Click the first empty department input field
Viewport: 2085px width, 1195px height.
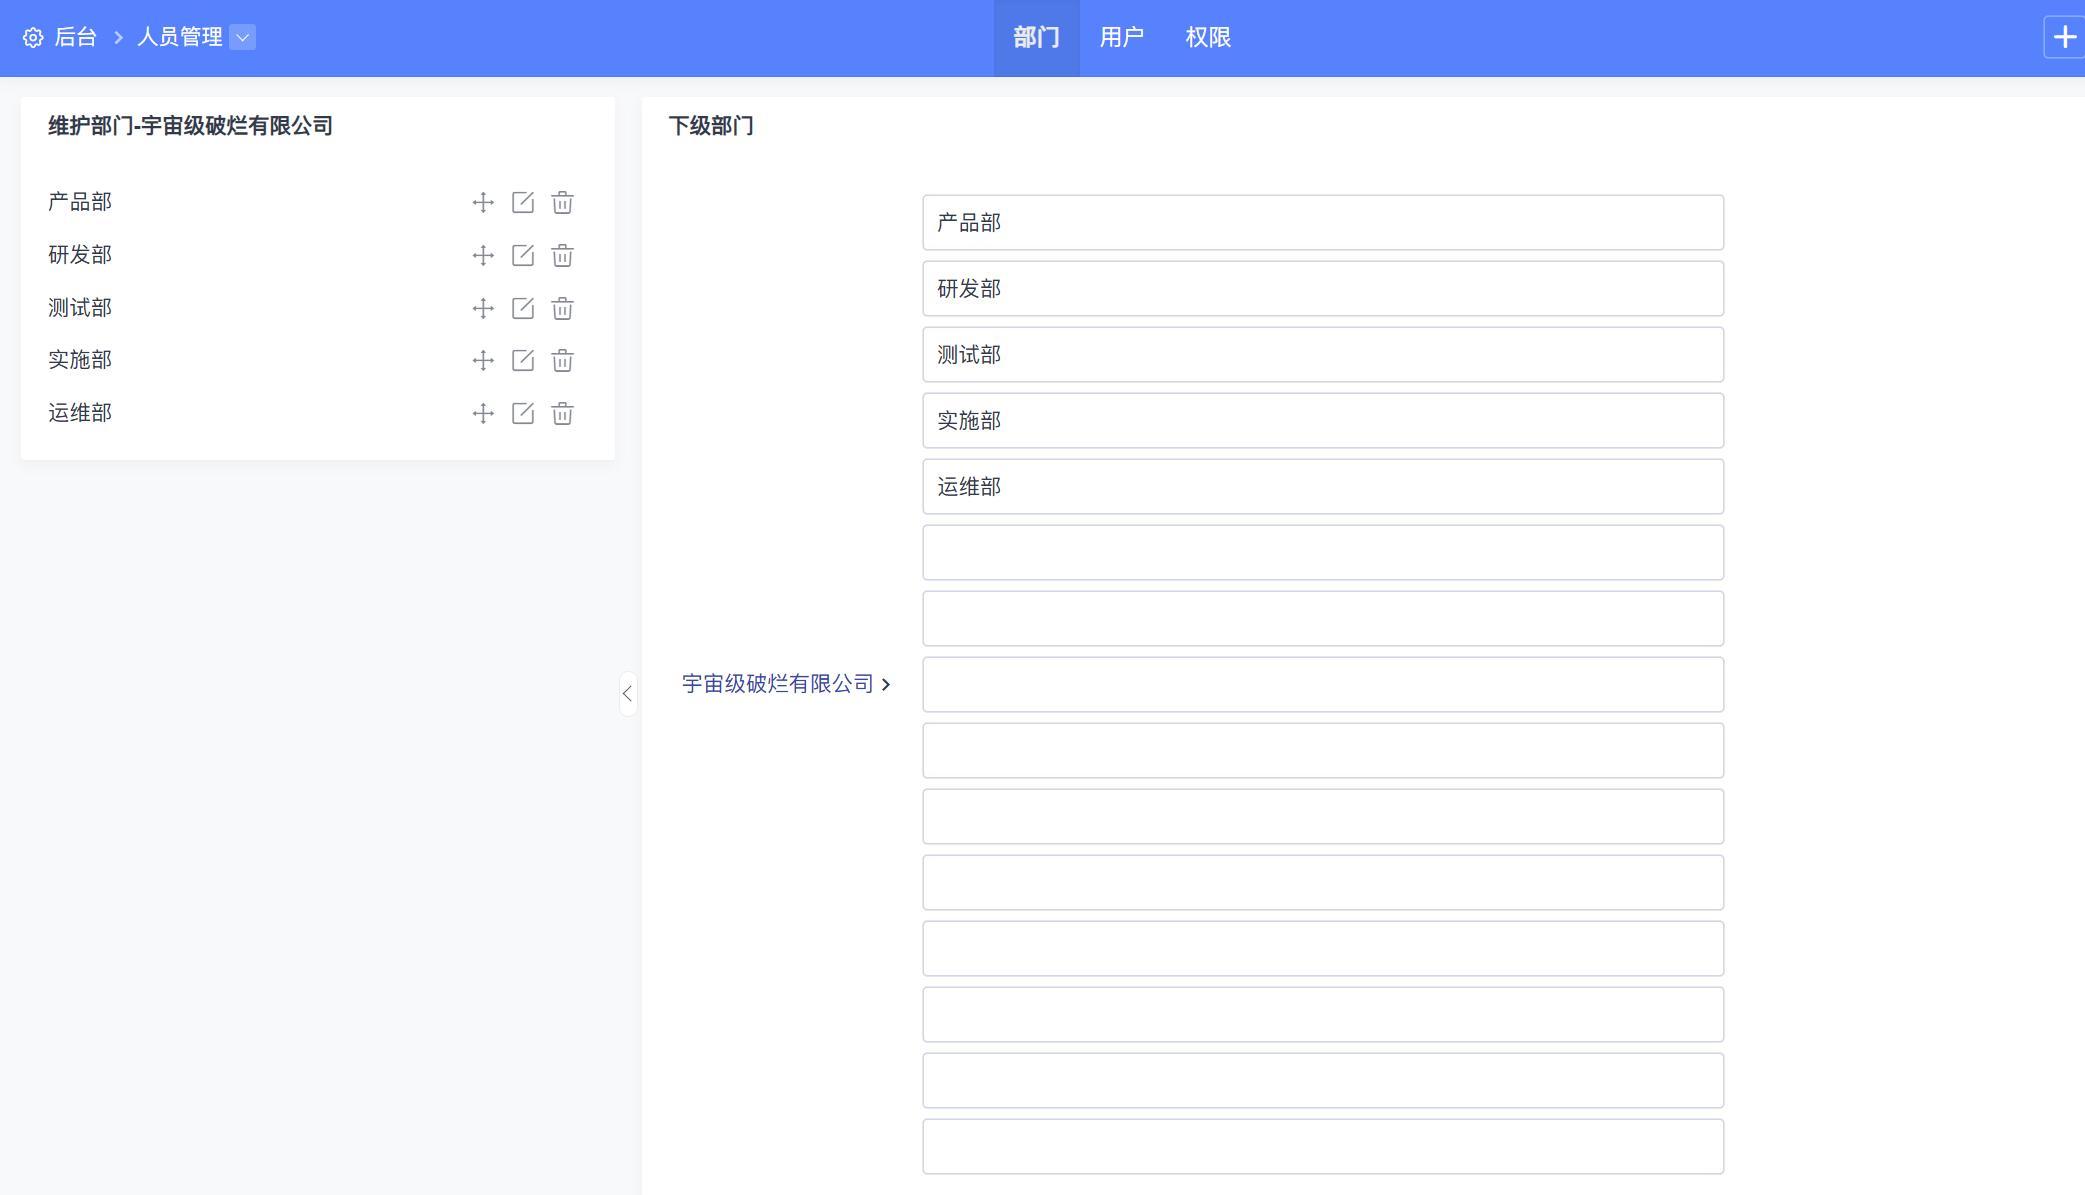click(x=1322, y=552)
